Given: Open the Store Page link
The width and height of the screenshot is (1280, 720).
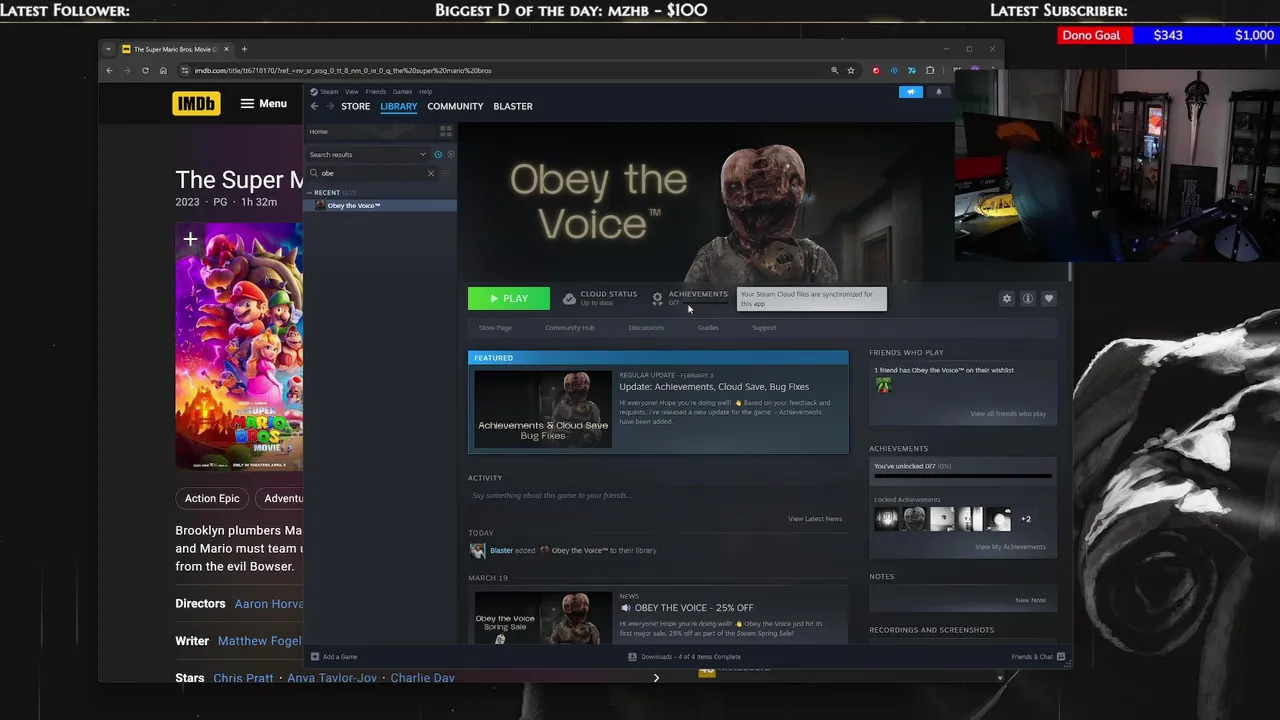Looking at the screenshot, I should pyautogui.click(x=495, y=328).
